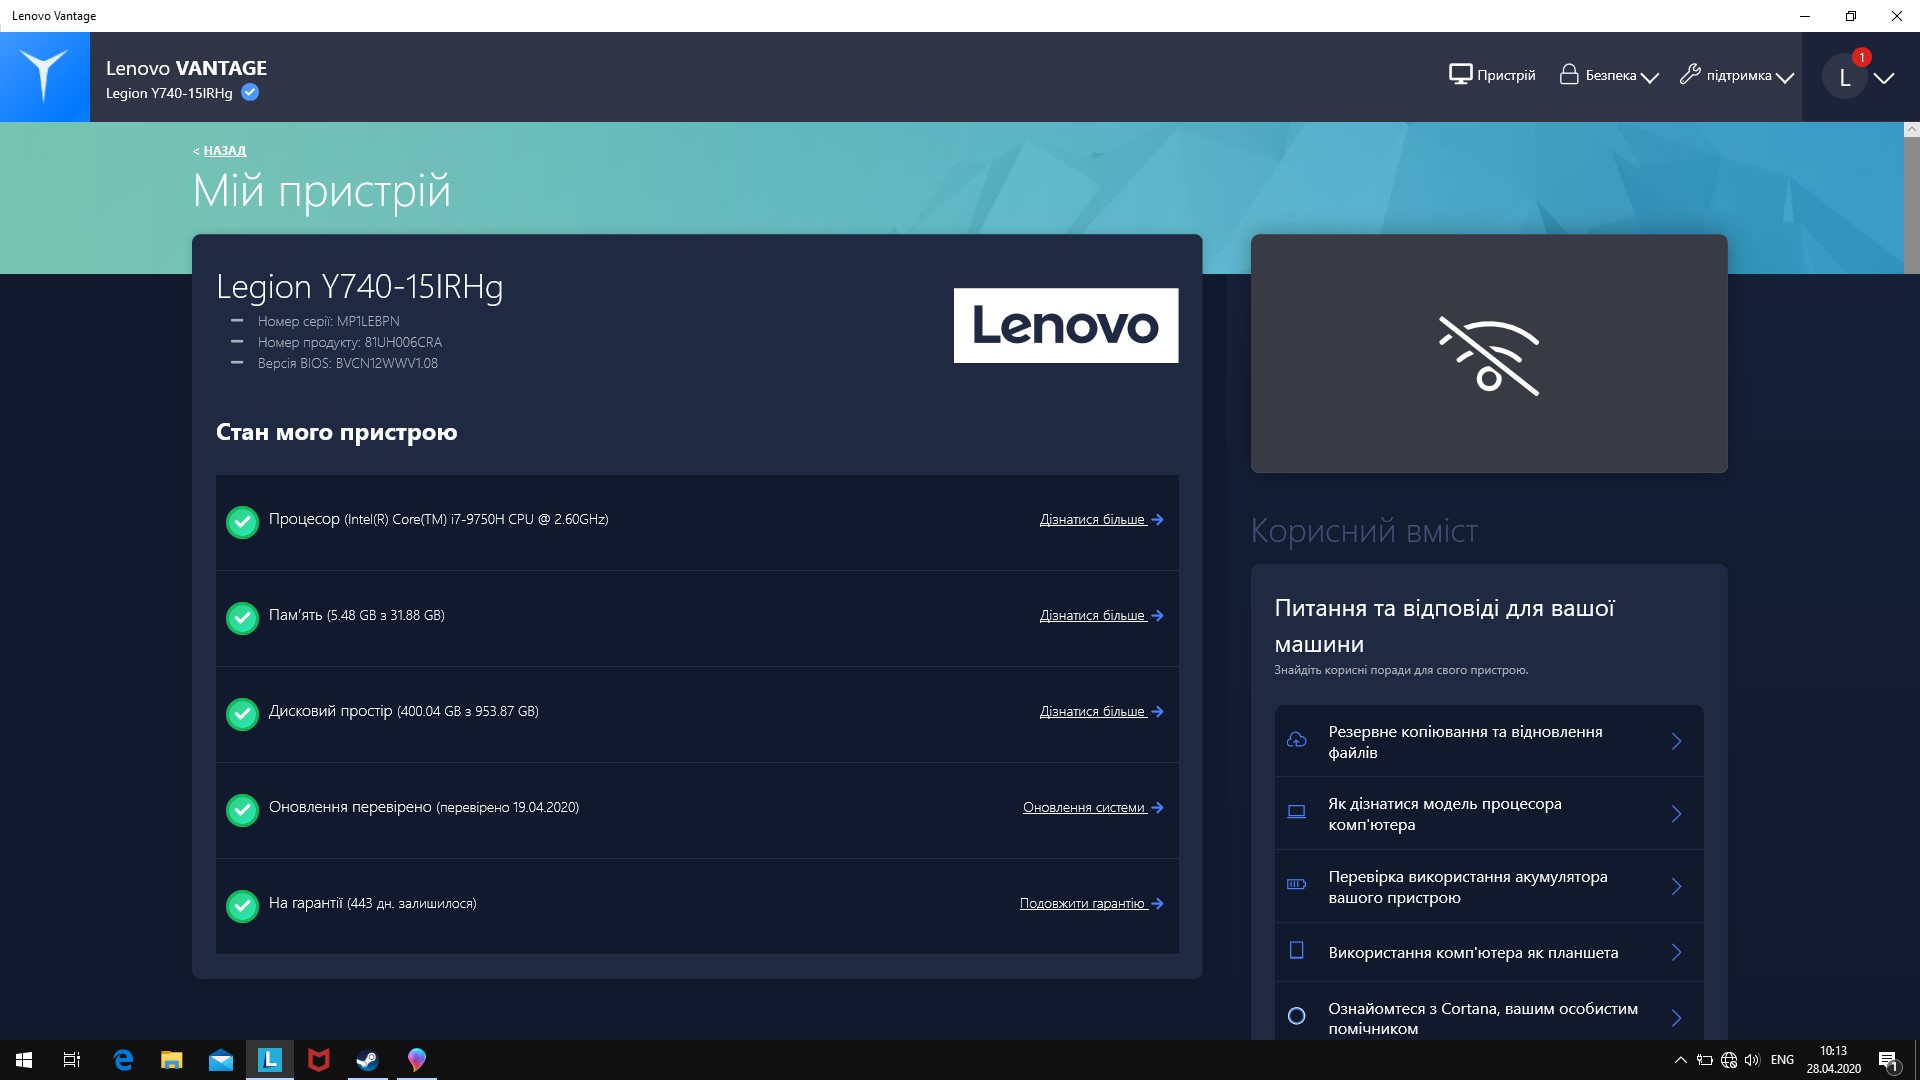
Task: Open the Mail app from the taskbar
Action: [x=221, y=1060]
